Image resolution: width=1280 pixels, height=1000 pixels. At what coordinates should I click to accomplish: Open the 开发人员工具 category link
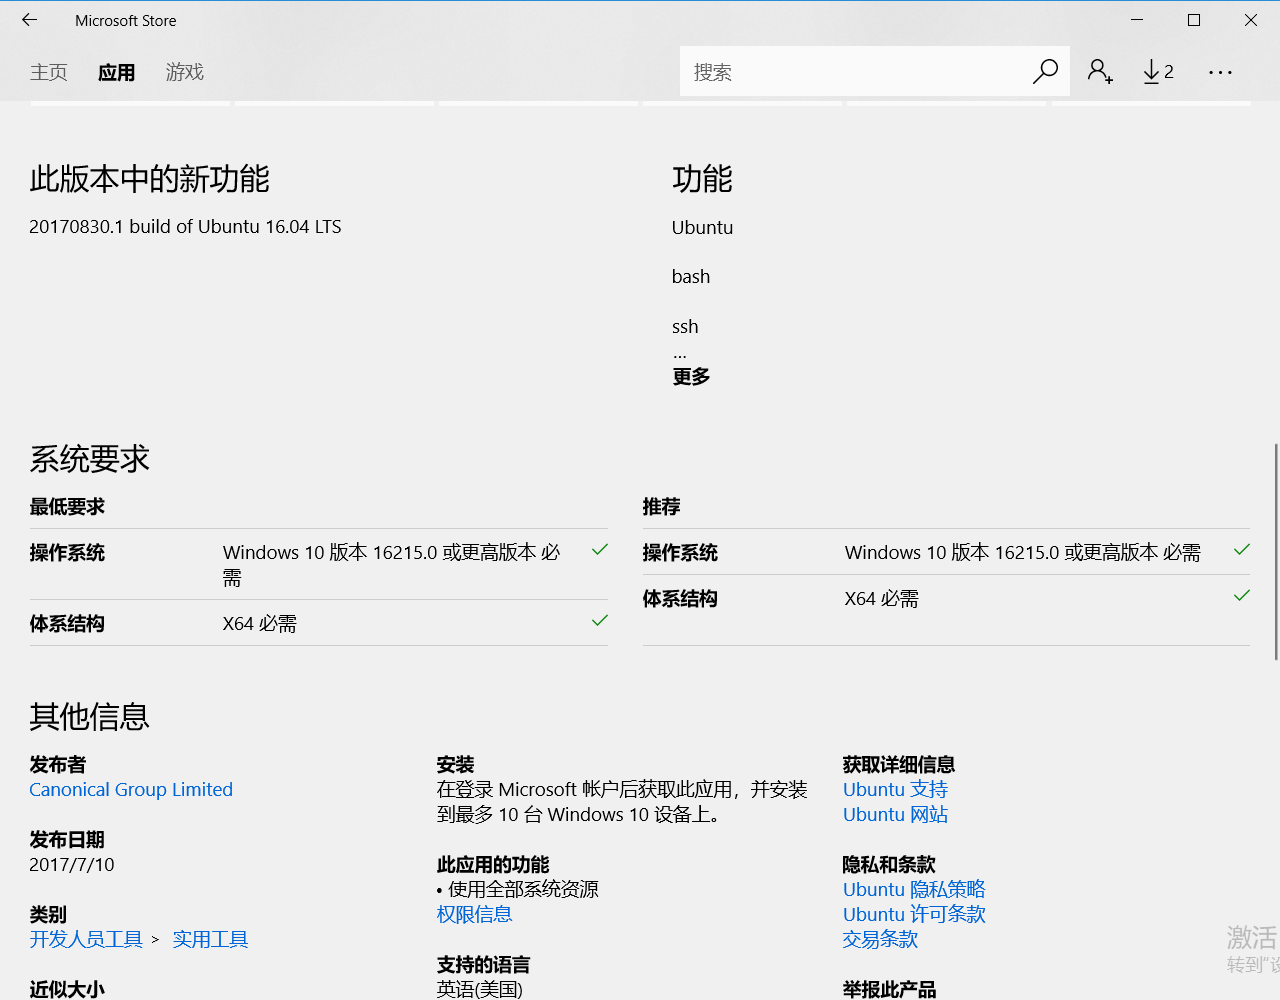86,939
